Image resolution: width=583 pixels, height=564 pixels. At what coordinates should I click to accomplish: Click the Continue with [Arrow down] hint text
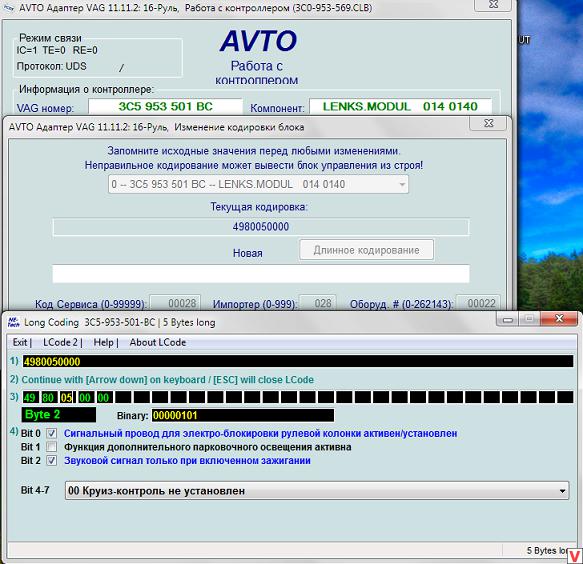[x=168, y=380]
